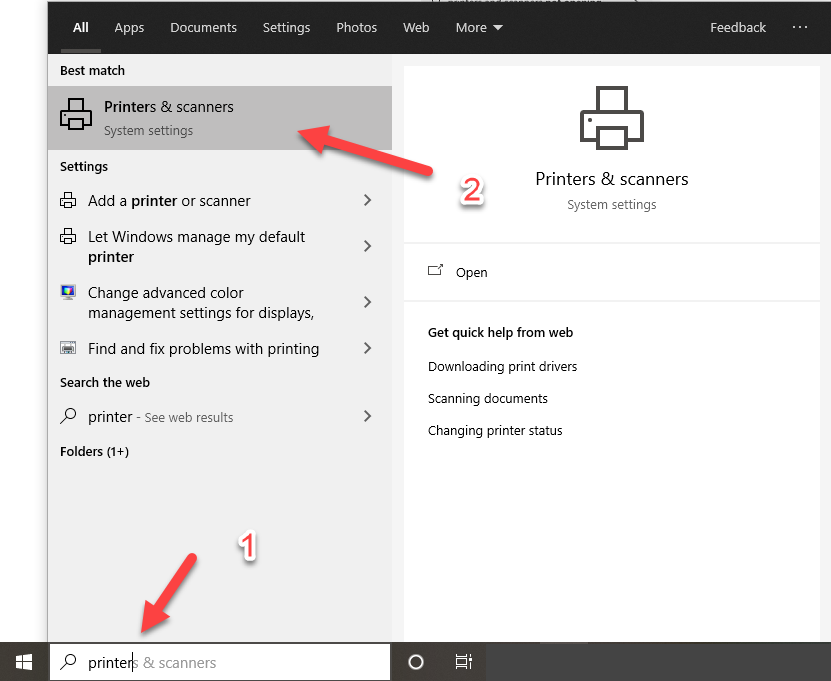Viewport: 831px width, 681px height.
Task: Select Let Windows manage my default printer
Action: pyautogui.click(x=196, y=246)
